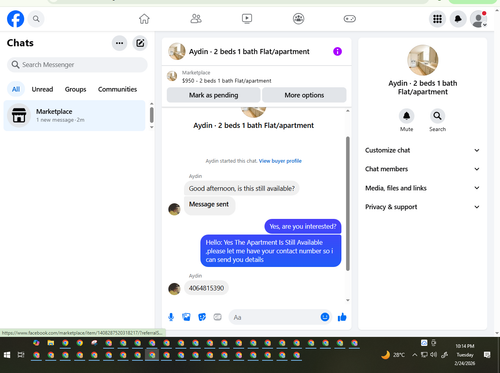Click Aydin's avatar beside phone number message
500x373 pixels.
pyautogui.click(x=174, y=289)
